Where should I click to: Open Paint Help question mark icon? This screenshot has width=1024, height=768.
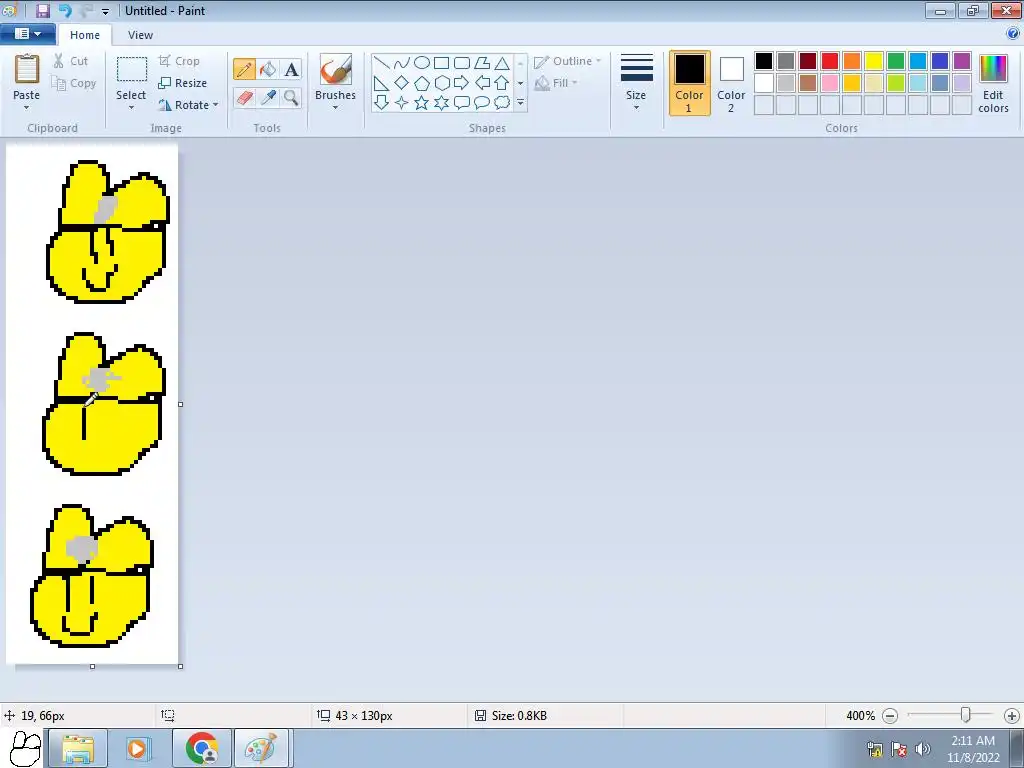[x=1014, y=33]
